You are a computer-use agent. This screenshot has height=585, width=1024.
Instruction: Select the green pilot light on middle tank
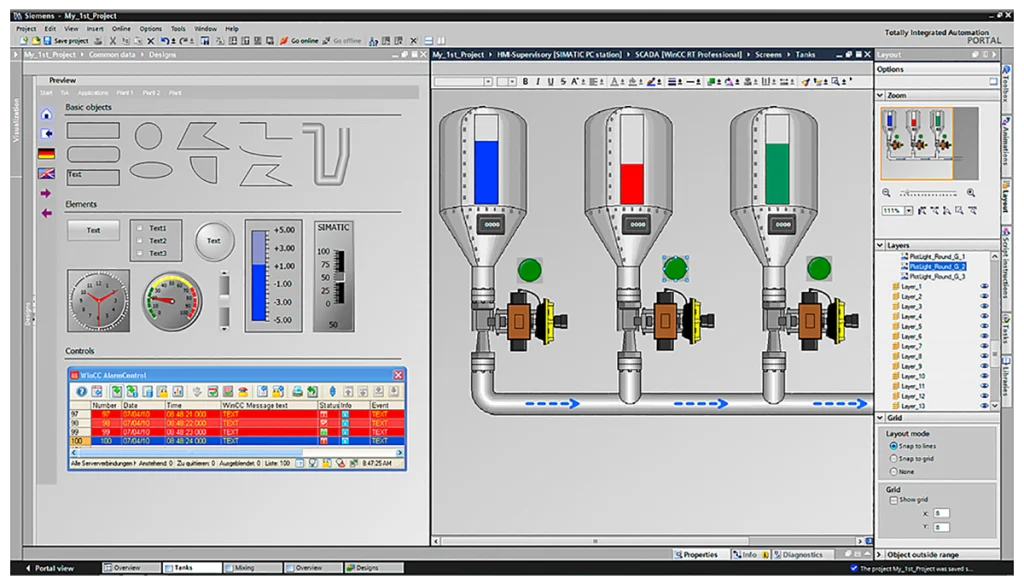click(x=675, y=268)
